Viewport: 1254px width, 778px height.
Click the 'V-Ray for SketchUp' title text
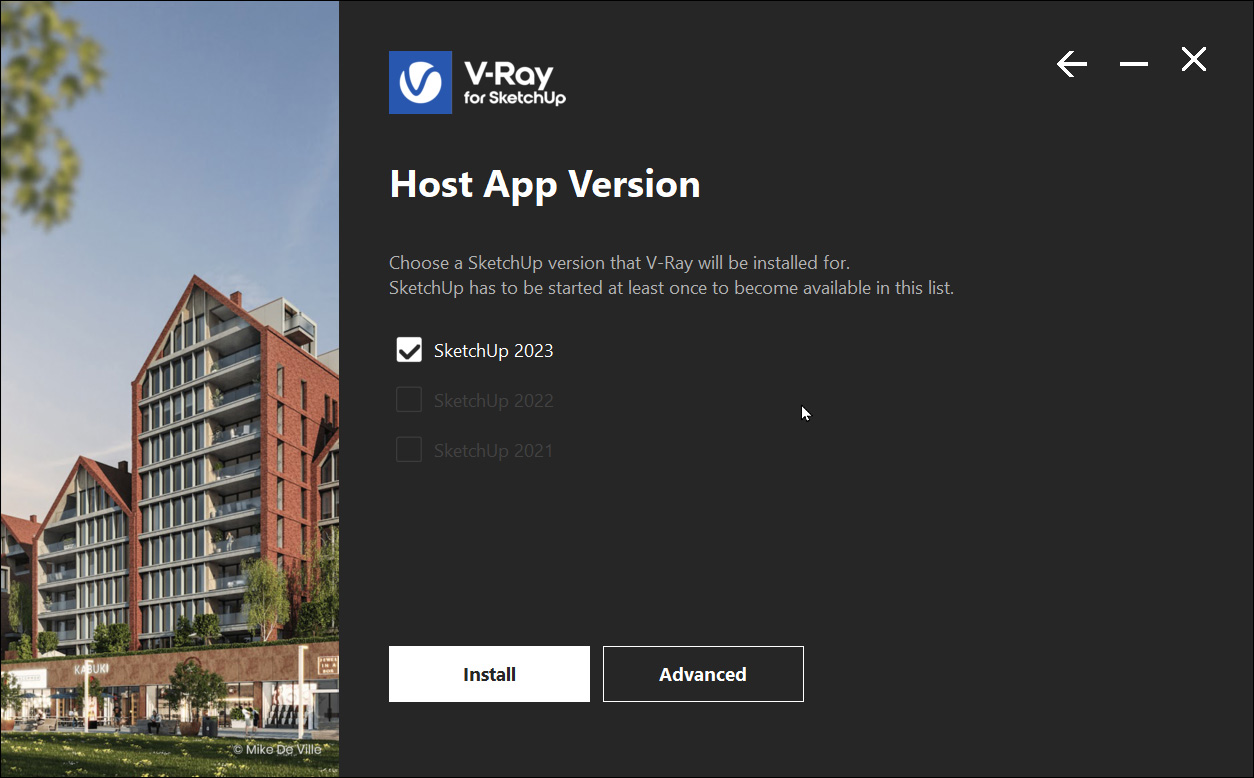click(x=515, y=83)
